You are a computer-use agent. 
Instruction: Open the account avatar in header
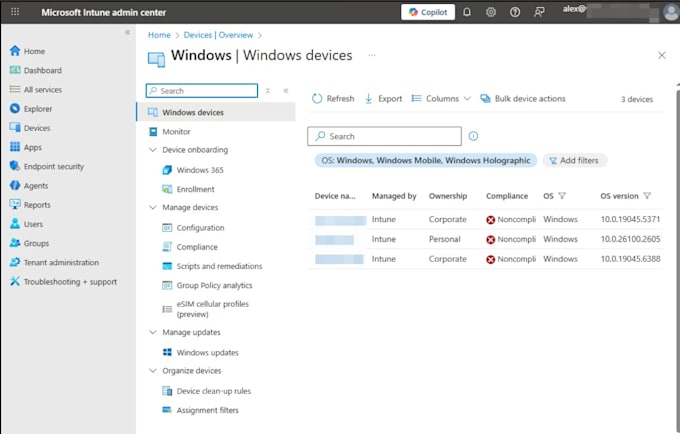coord(670,12)
